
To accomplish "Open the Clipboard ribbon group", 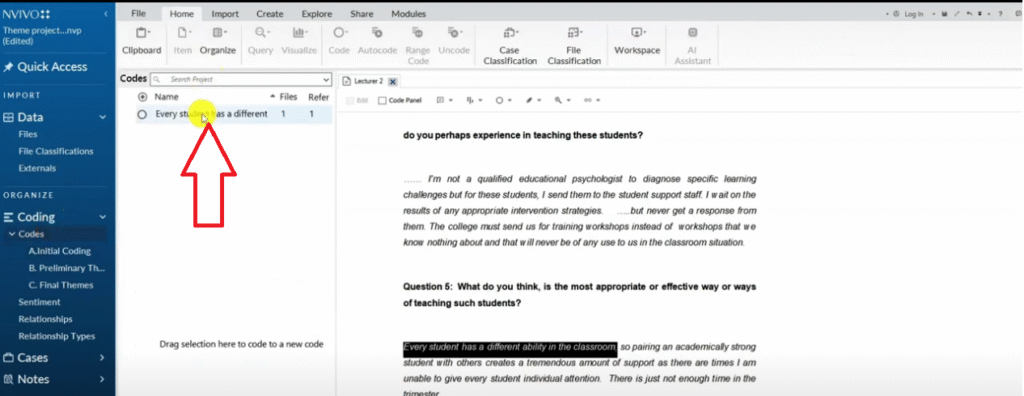I will [x=142, y=41].
